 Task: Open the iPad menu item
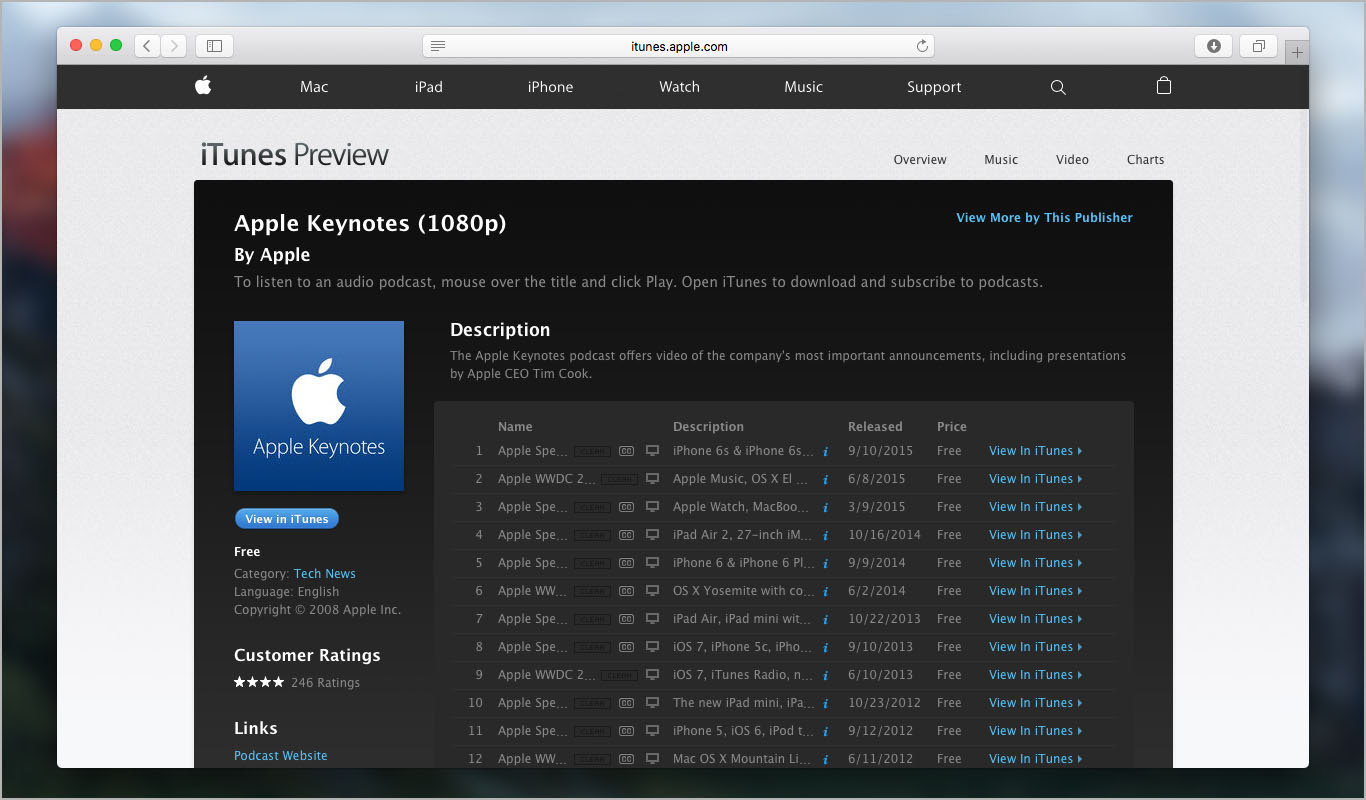coord(428,87)
